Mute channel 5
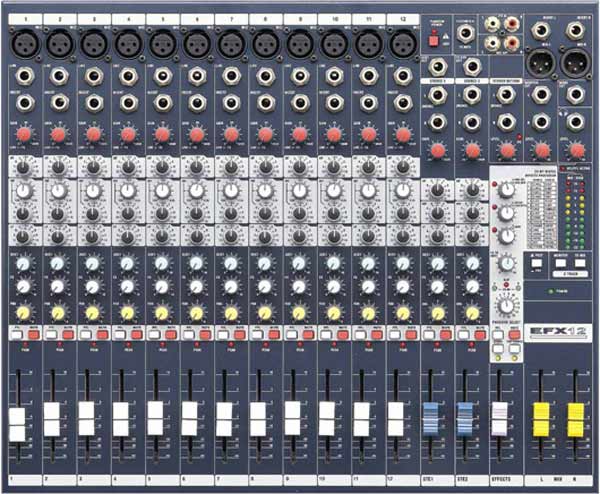Image resolution: width=600 pixels, height=494 pixels. point(171,335)
